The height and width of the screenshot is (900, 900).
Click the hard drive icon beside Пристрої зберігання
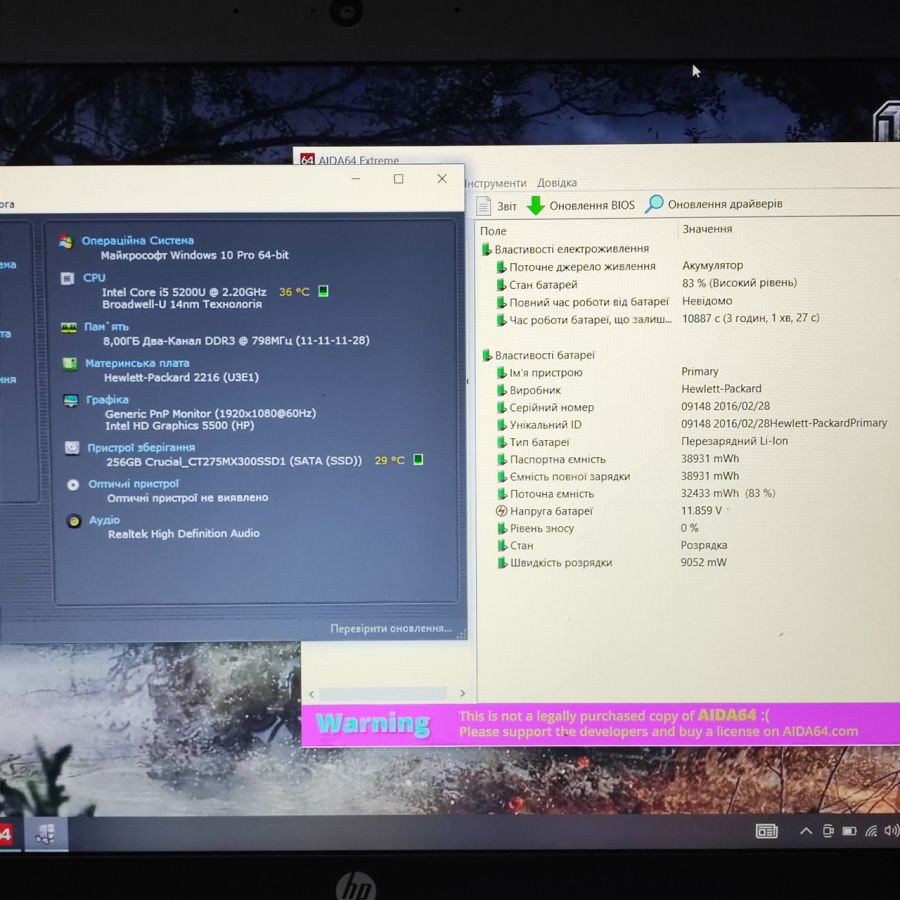coord(72,448)
